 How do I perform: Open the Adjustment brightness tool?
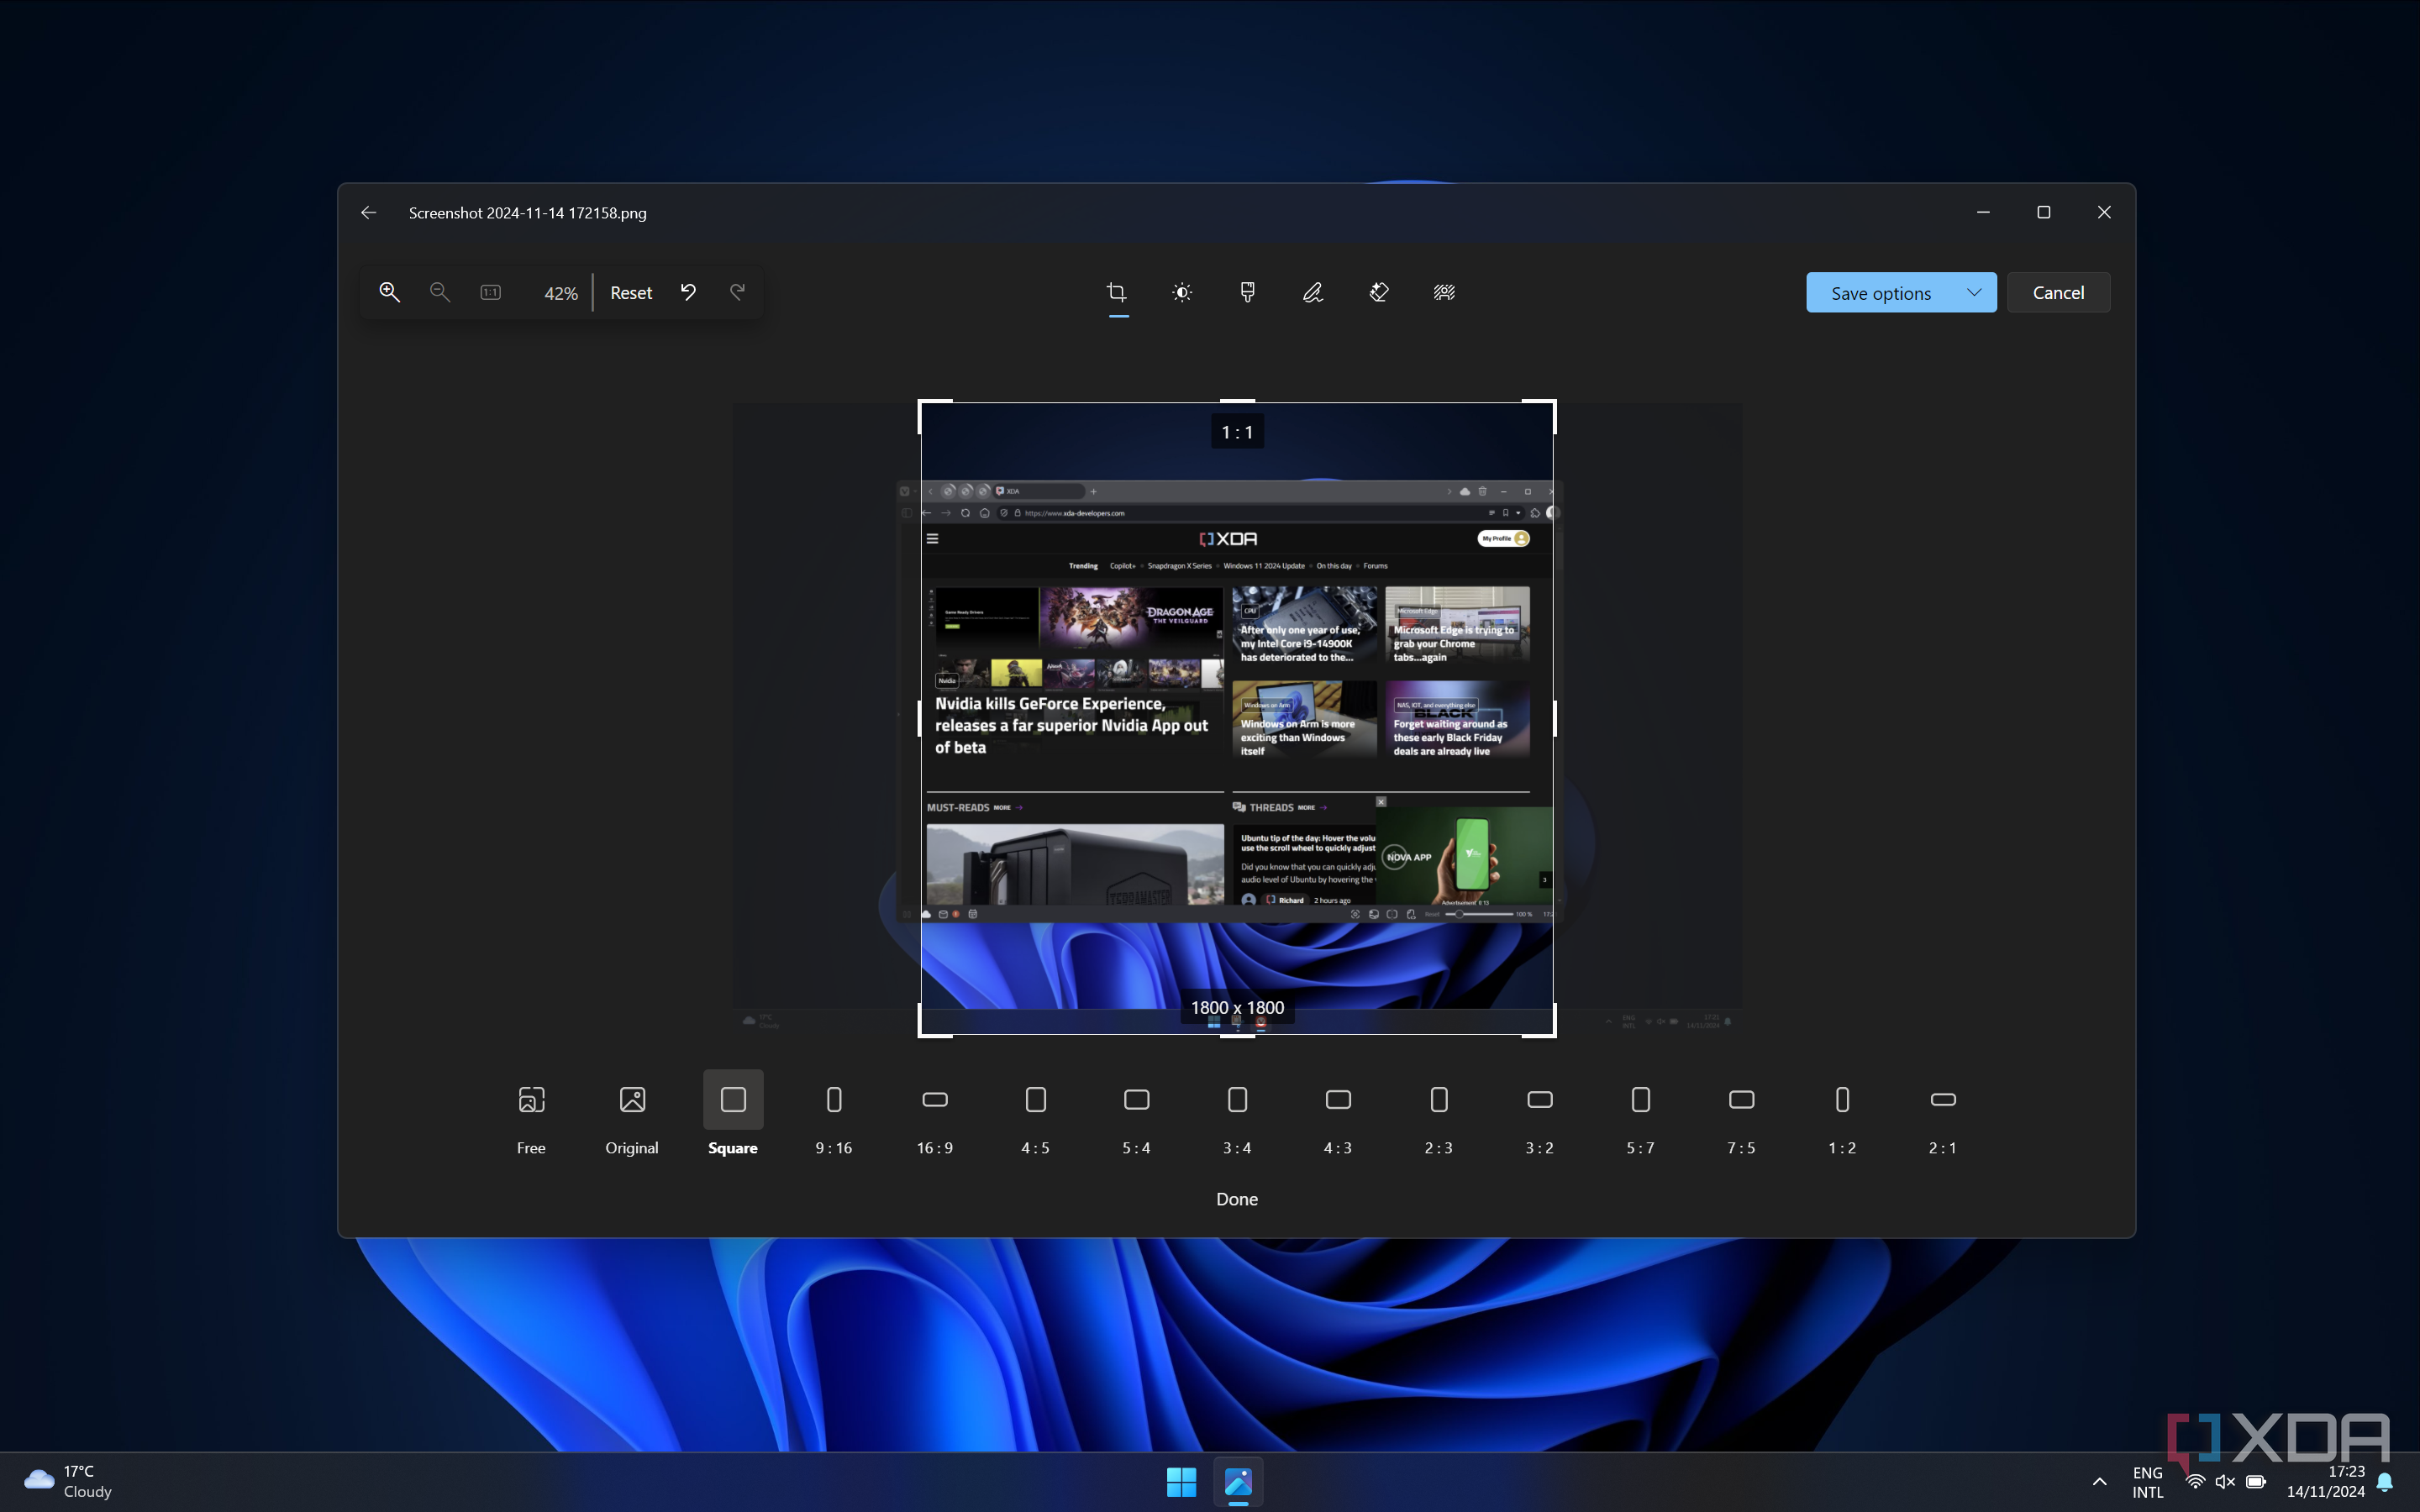[1182, 292]
